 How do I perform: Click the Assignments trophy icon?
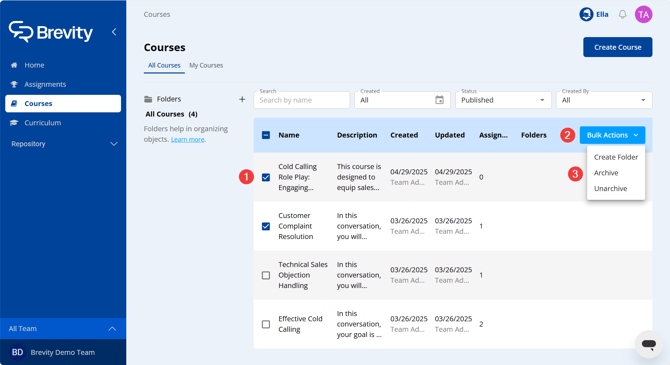(14, 84)
